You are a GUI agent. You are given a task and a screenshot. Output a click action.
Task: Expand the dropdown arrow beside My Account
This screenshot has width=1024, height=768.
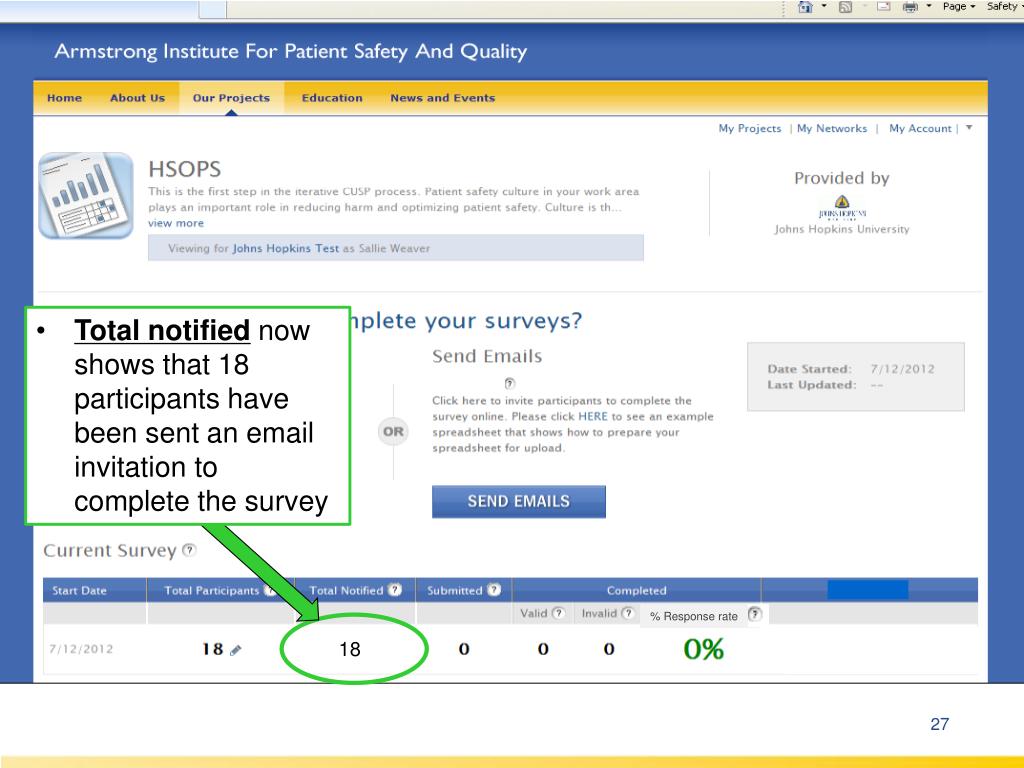(969, 128)
